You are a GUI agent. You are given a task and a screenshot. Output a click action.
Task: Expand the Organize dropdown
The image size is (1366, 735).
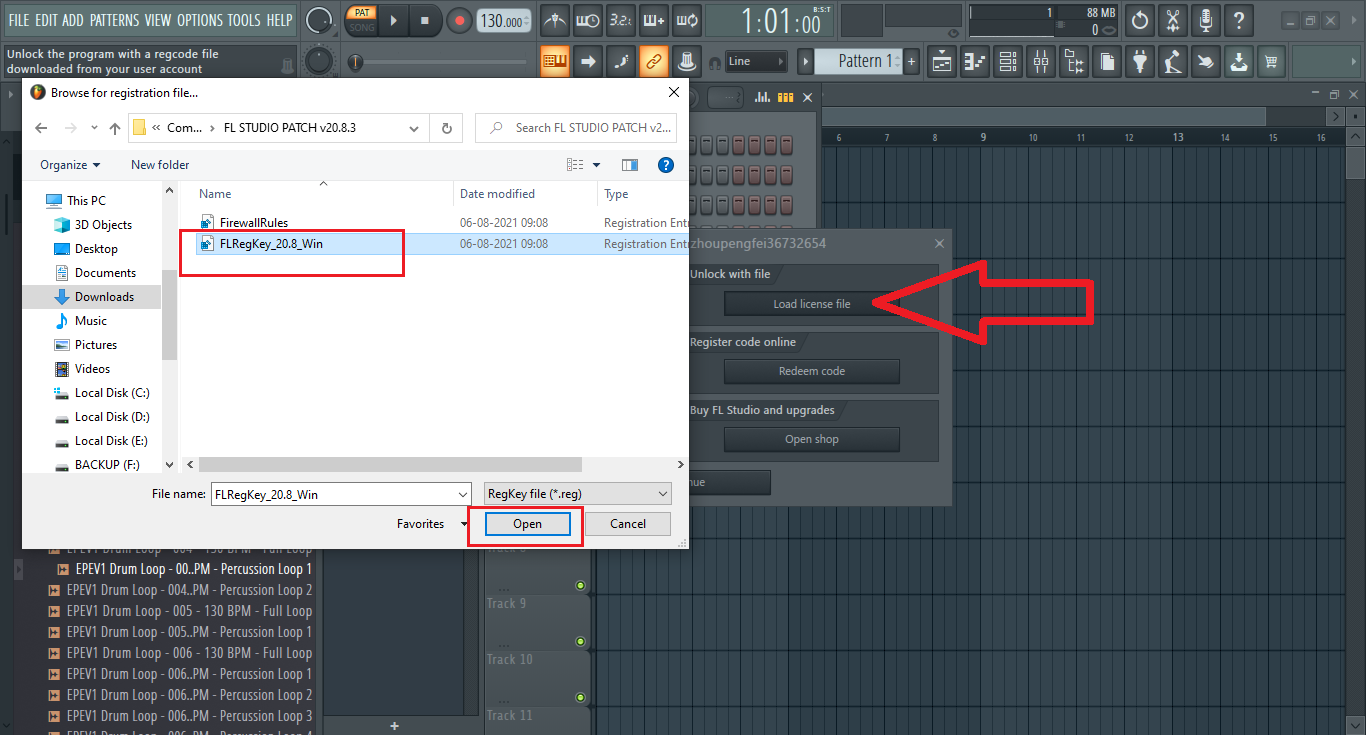click(x=70, y=165)
